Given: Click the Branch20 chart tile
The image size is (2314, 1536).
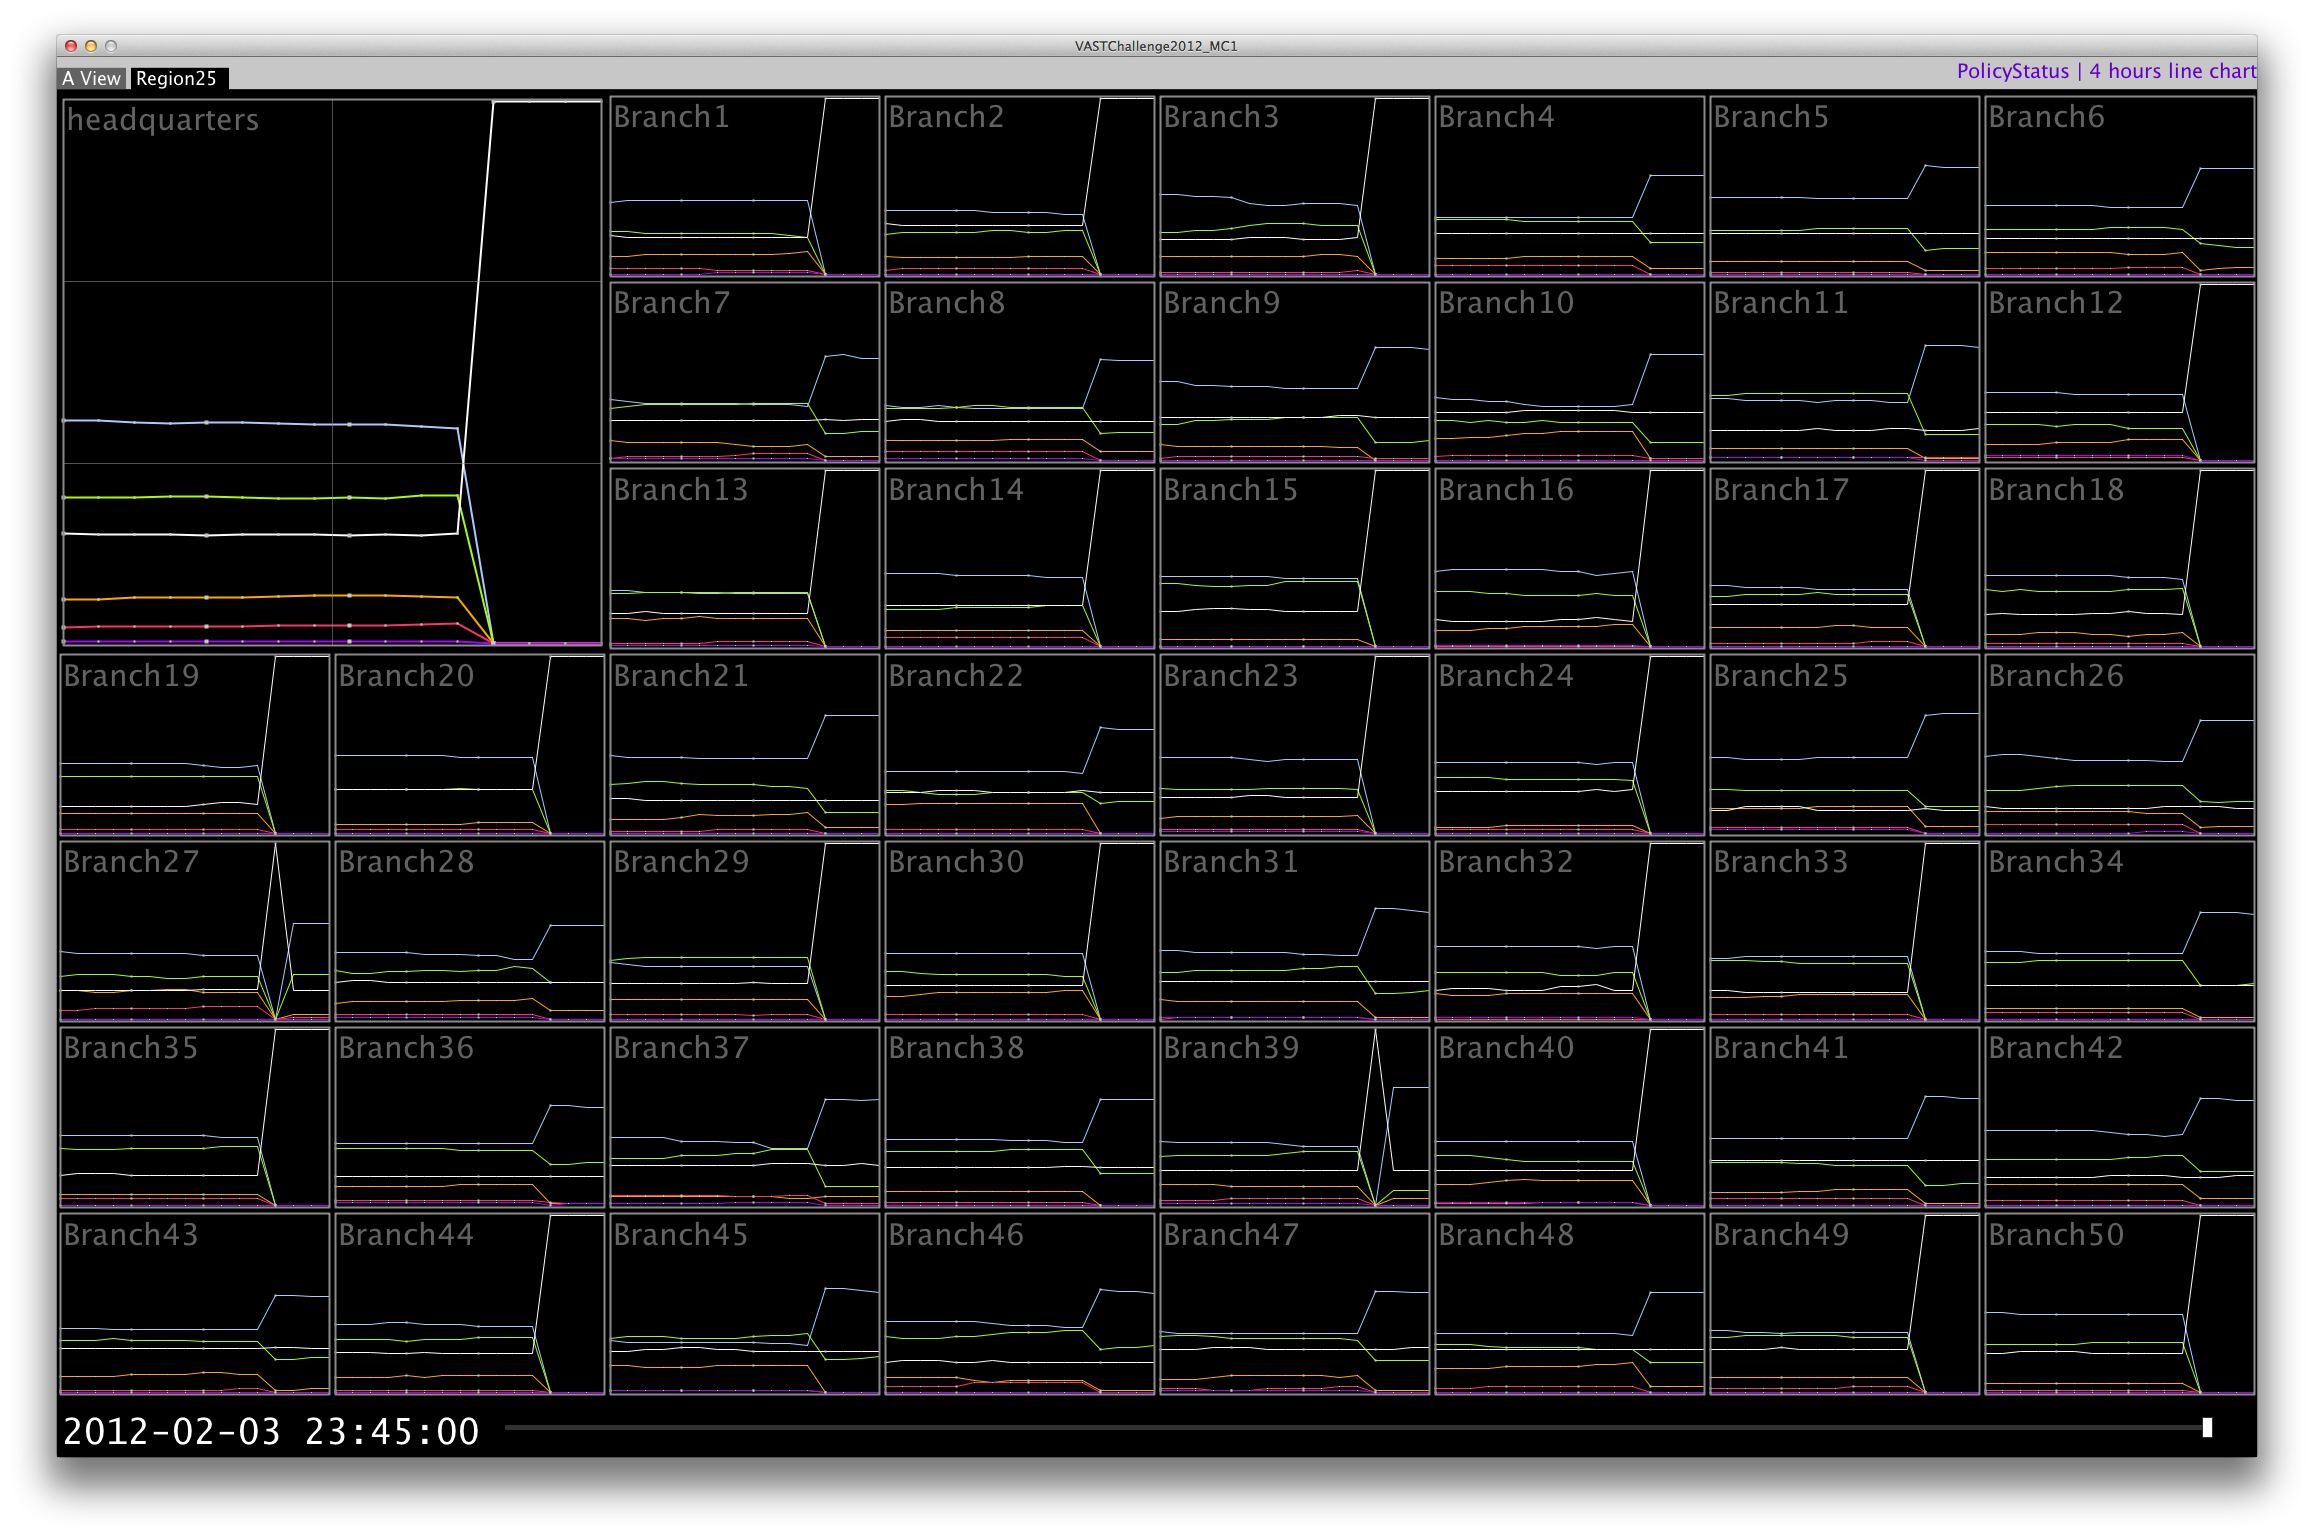Looking at the screenshot, I should (x=470, y=745).
